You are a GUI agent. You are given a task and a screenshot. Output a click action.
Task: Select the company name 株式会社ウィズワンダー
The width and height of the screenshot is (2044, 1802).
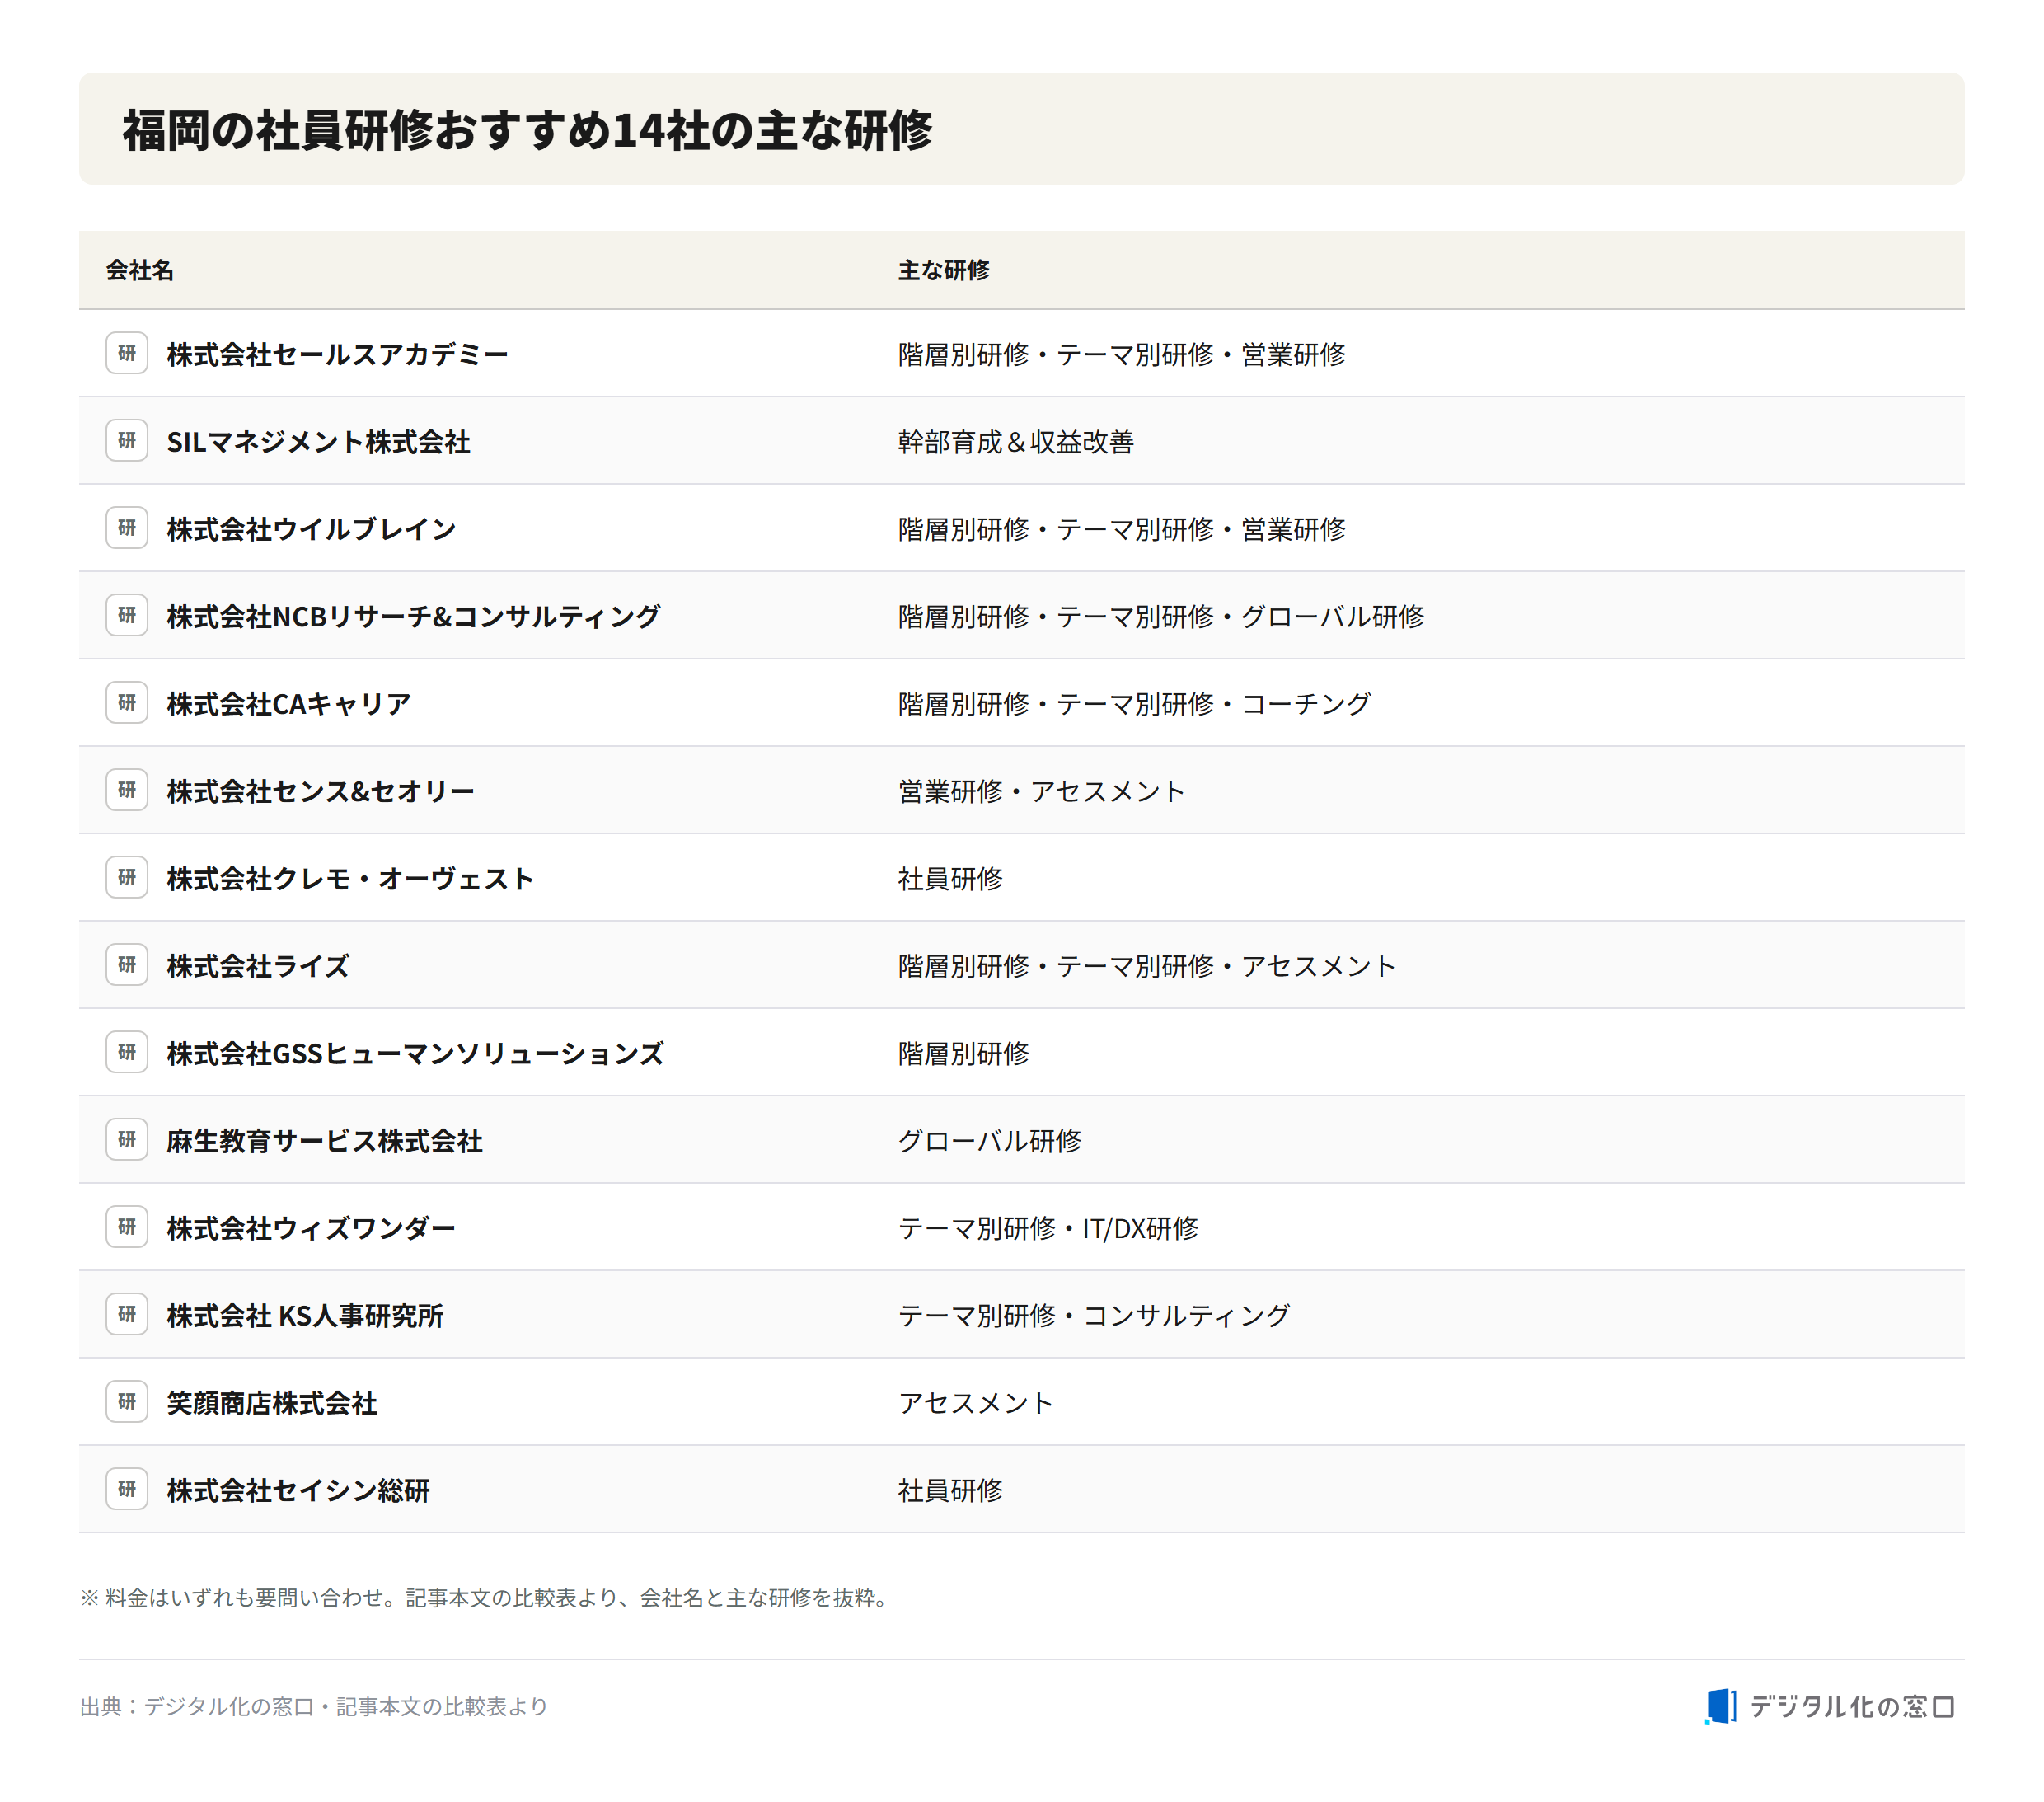[311, 1228]
